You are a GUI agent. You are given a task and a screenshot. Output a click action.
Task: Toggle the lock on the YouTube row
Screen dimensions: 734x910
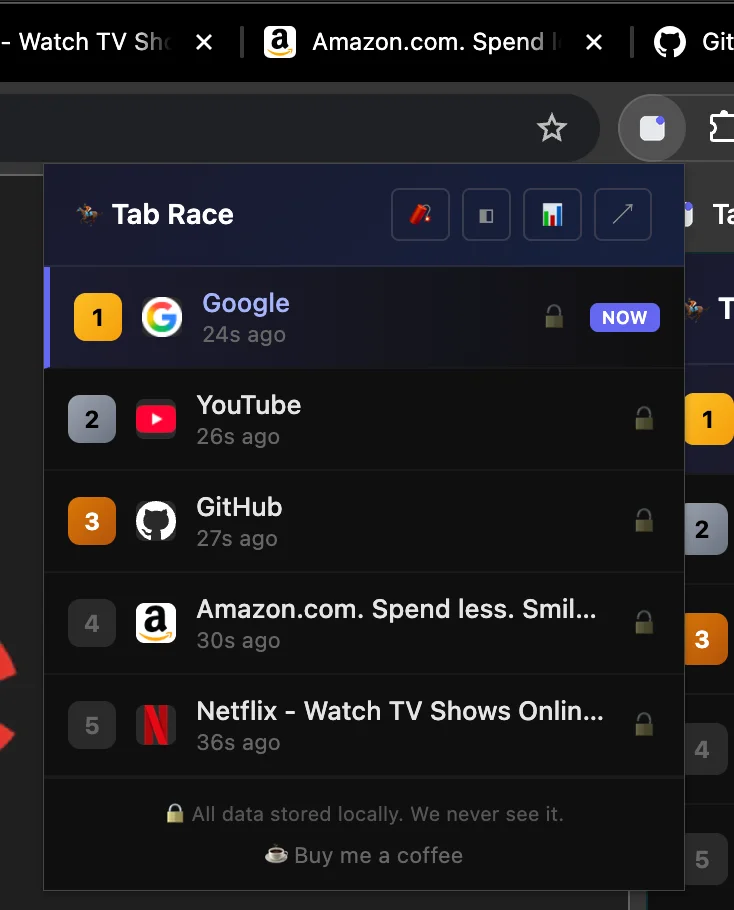644,418
